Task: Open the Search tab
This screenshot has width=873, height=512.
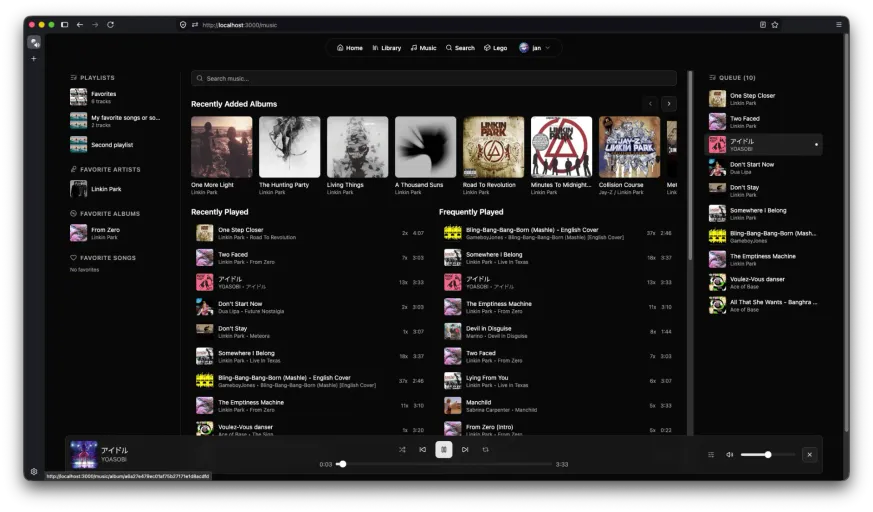Action: point(460,48)
